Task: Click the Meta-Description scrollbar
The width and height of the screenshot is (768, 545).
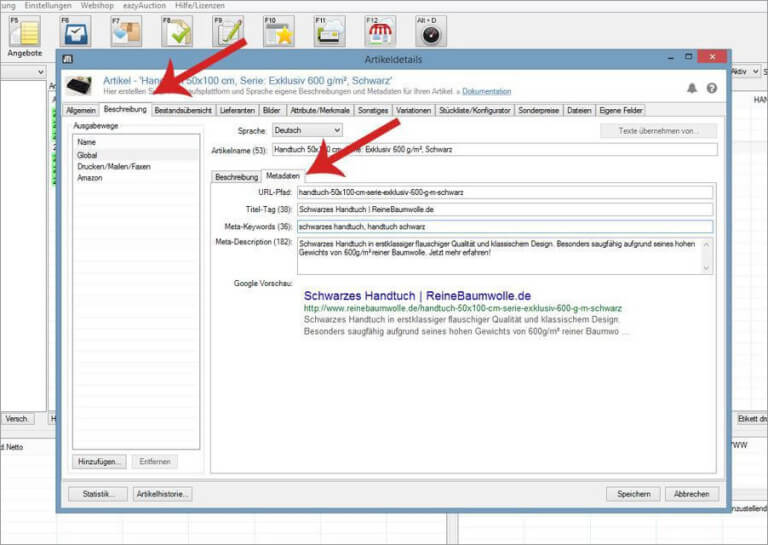Action: tap(708, 255)
